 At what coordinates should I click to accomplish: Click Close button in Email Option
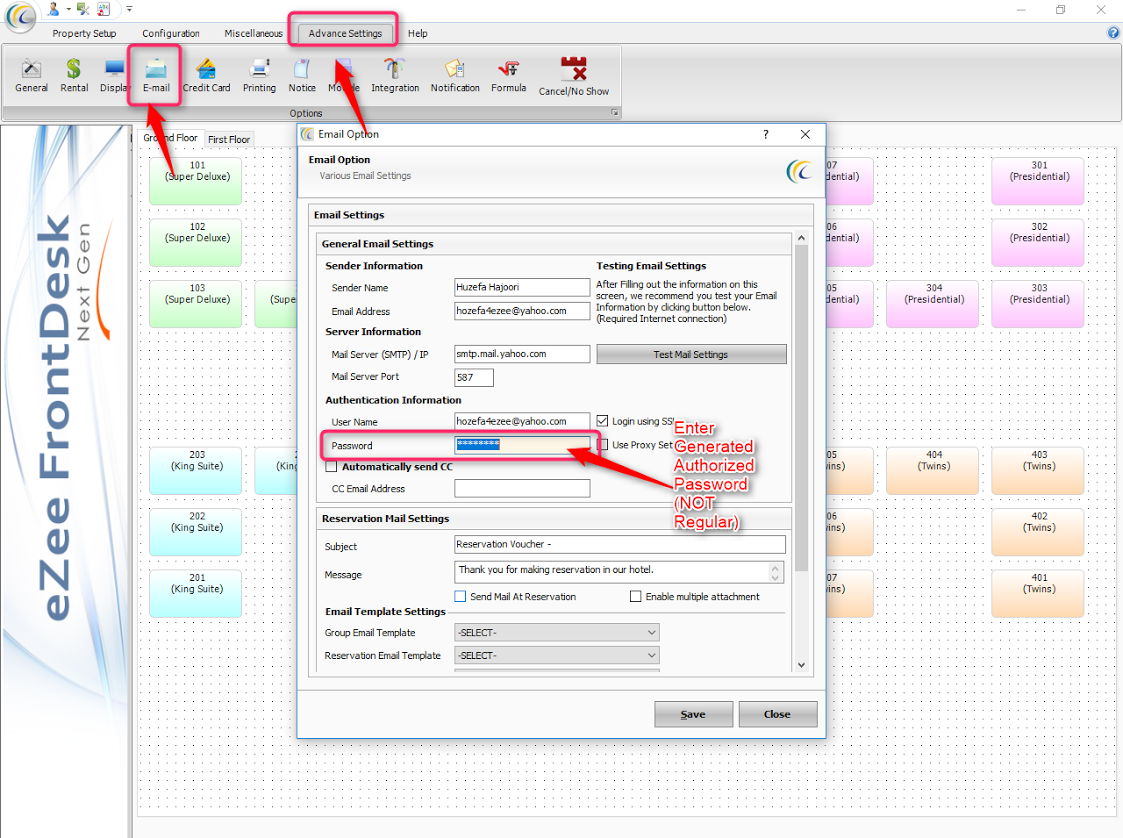click(777, 714)
